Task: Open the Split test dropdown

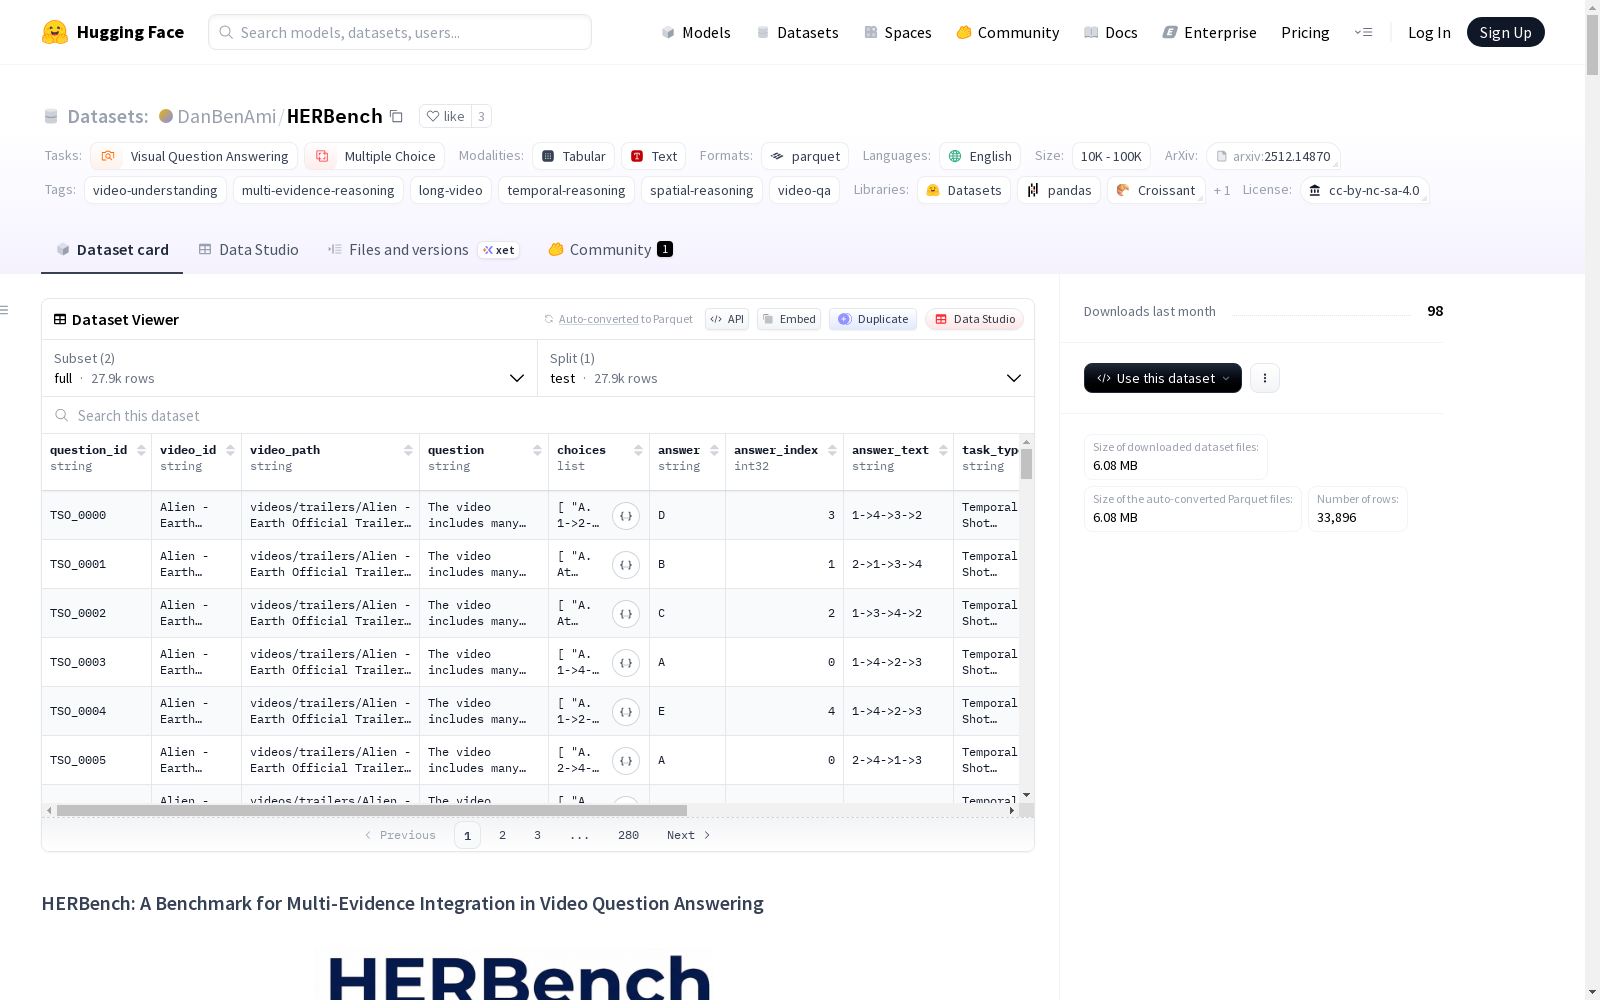Action: tap(786, 368)
